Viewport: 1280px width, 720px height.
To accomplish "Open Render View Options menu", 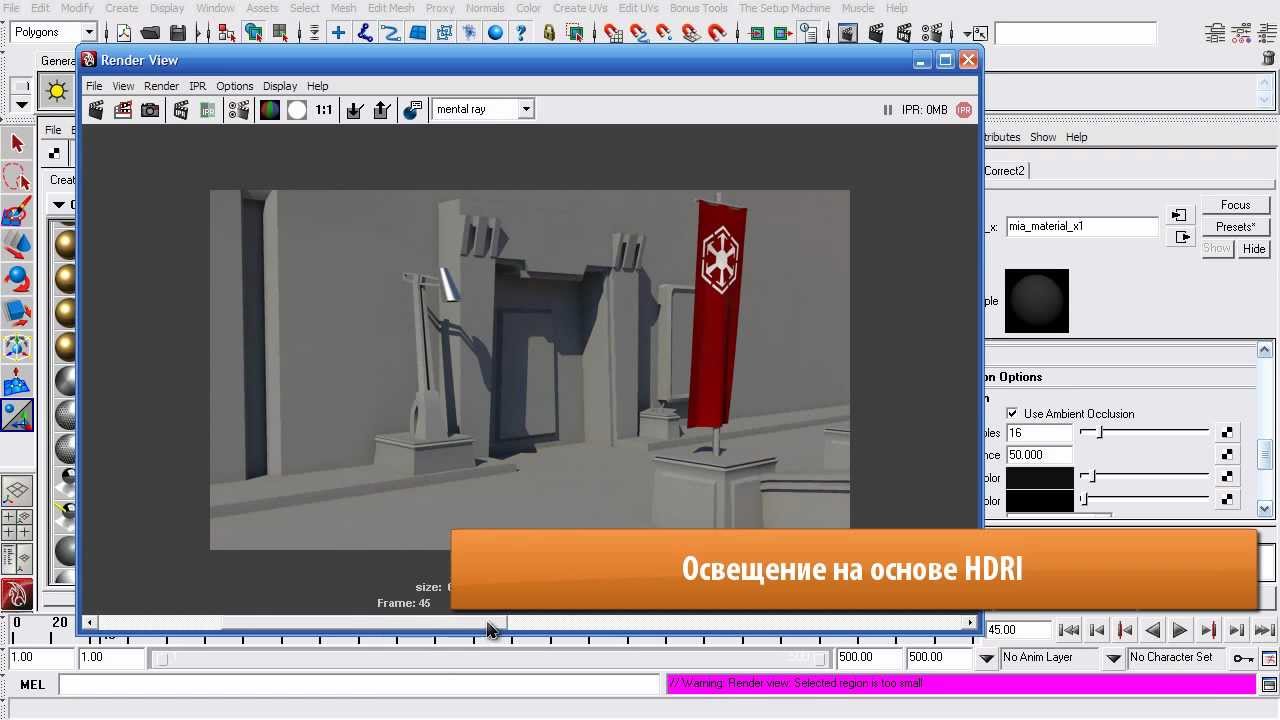I will (235, 86).
